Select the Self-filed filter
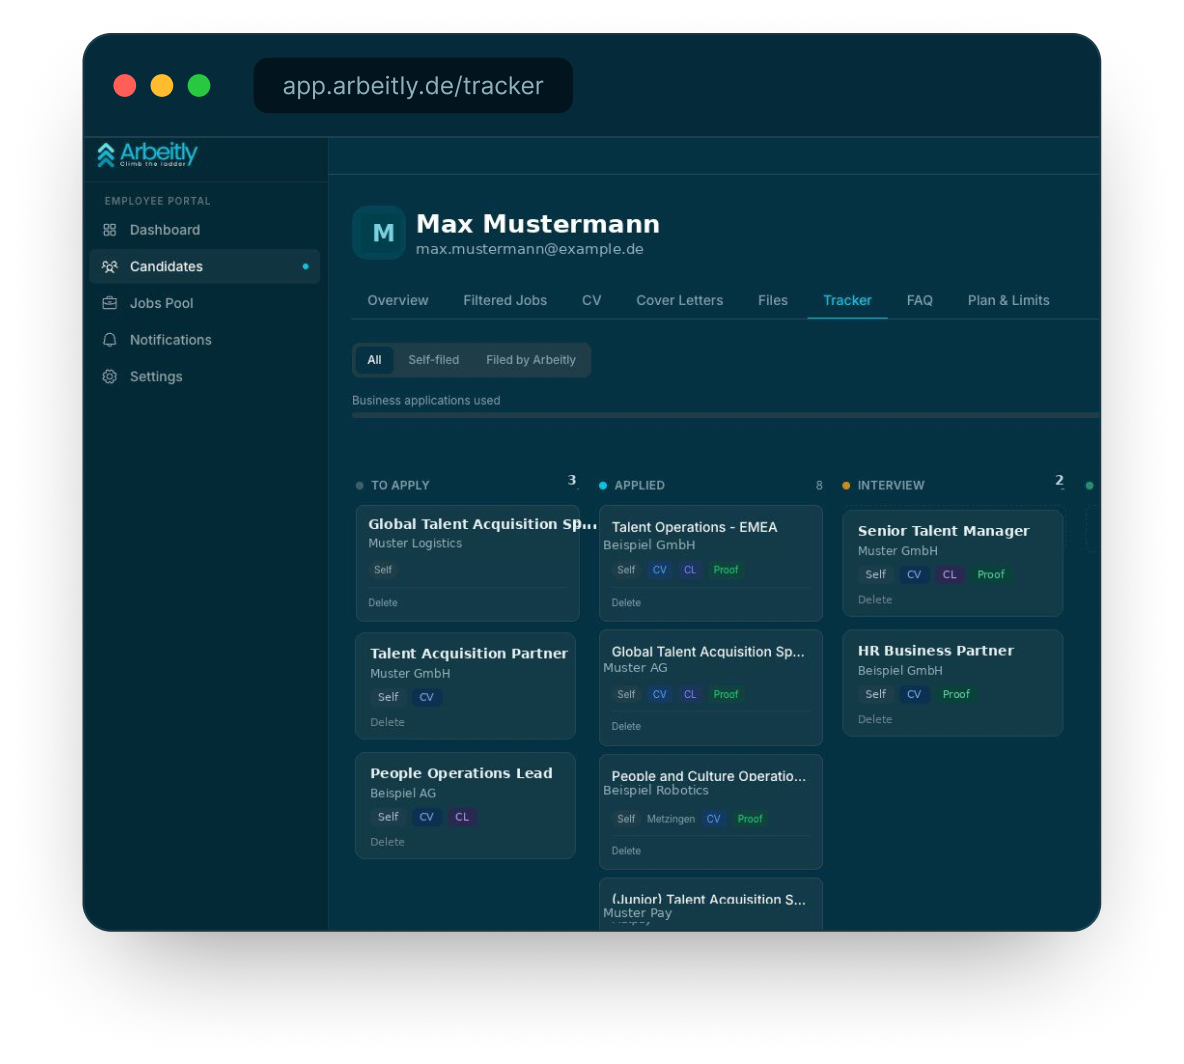 pos(433,359)
